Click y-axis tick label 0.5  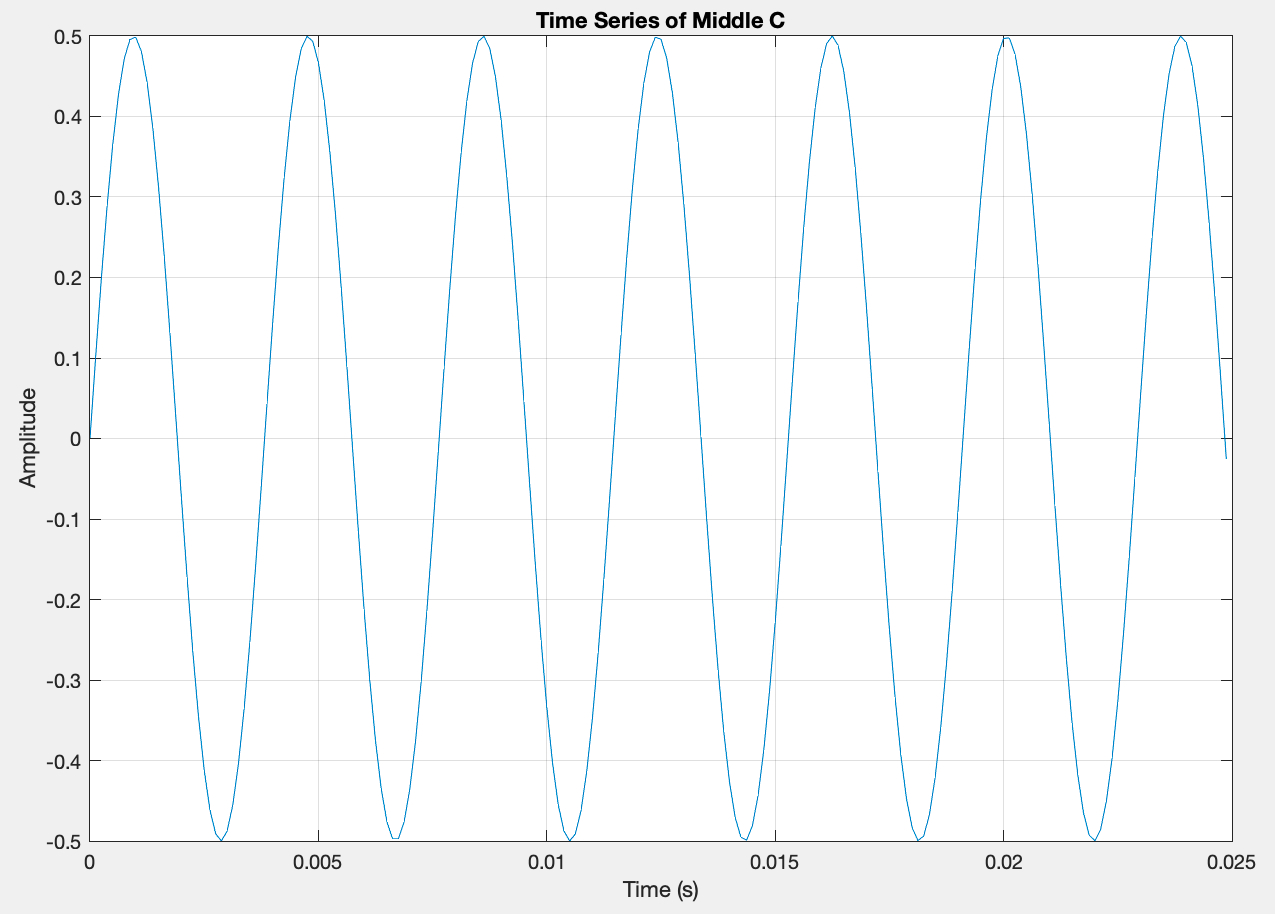click(x=68, y=36)
